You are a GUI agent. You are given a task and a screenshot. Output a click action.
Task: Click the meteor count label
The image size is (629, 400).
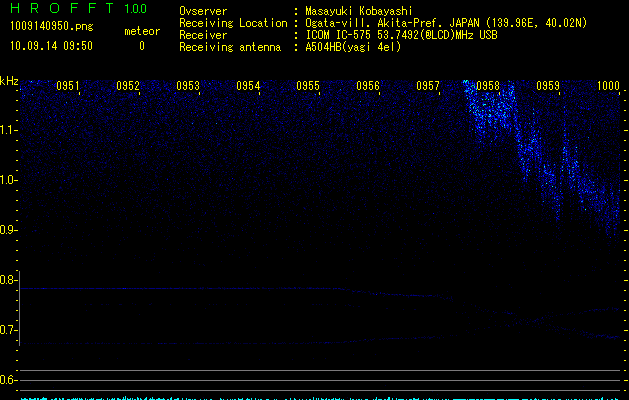pyautogui.click(x=142, y=31)
